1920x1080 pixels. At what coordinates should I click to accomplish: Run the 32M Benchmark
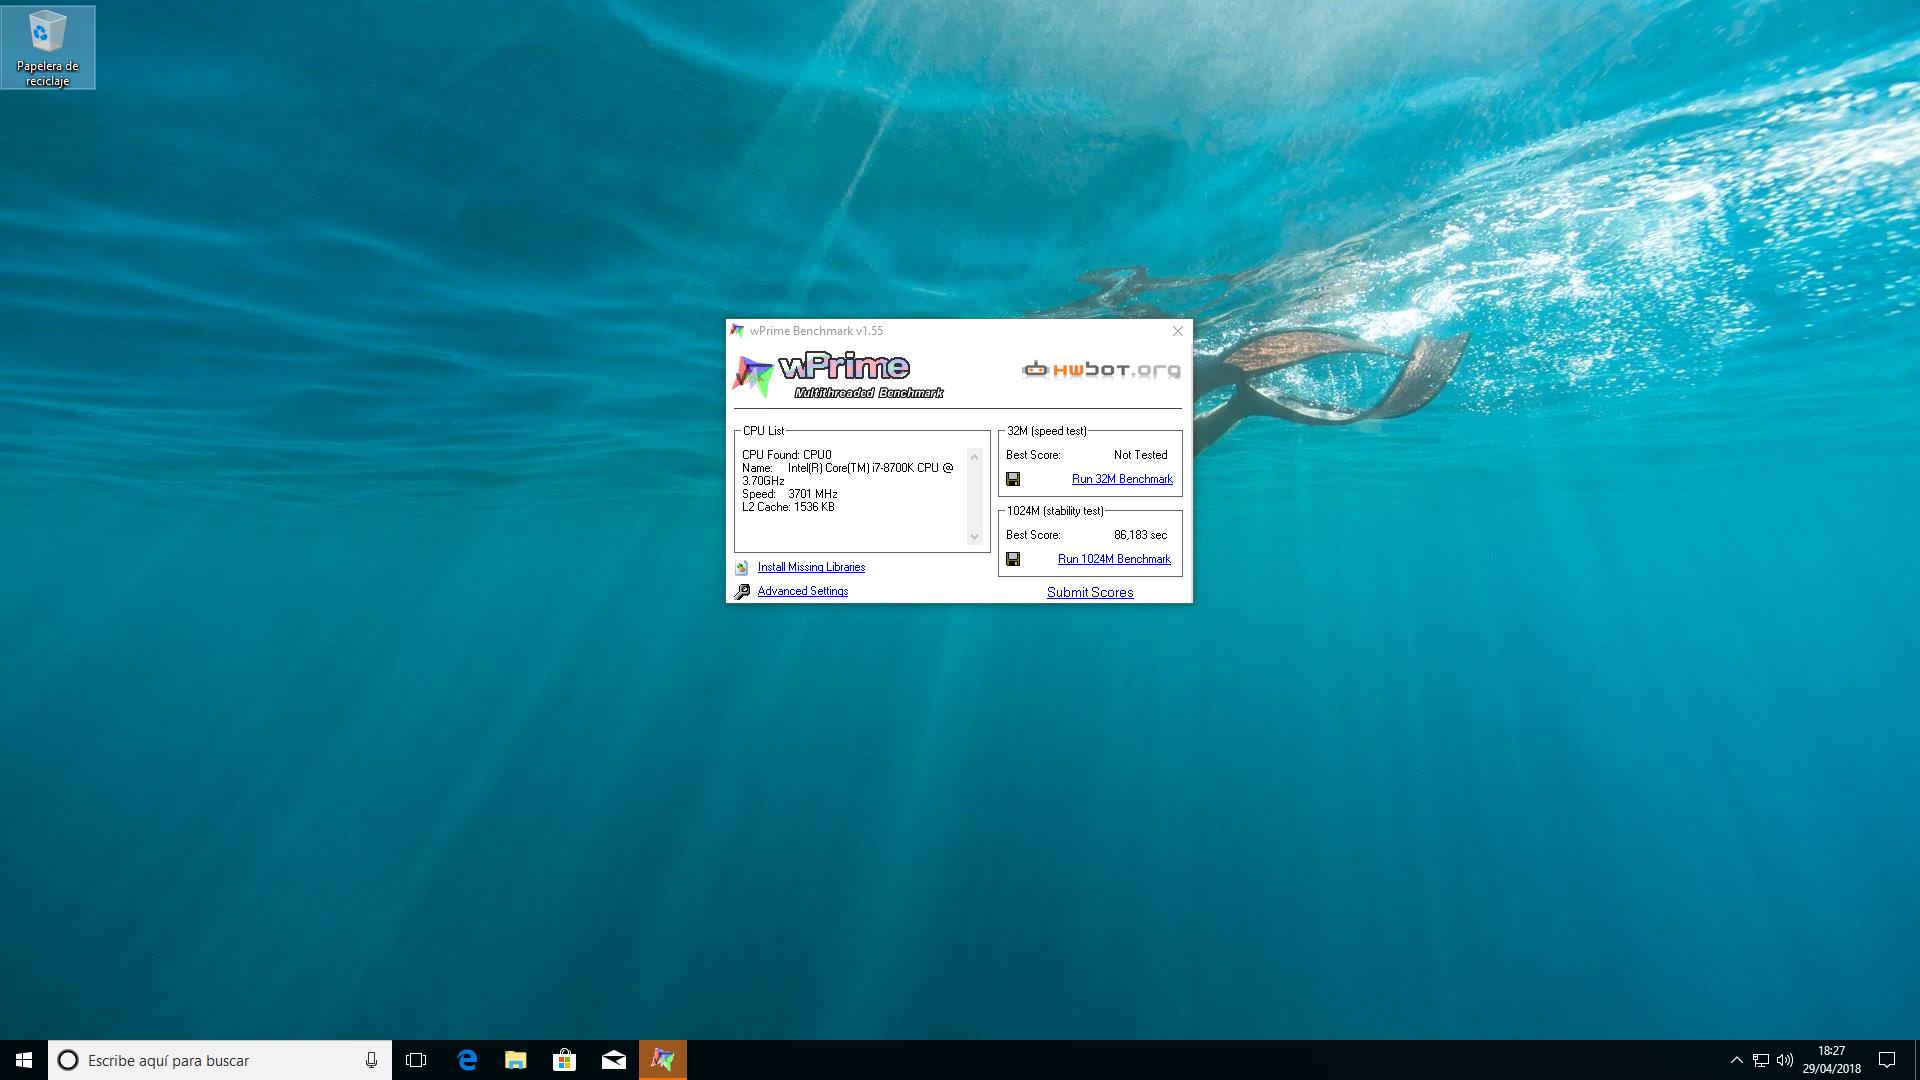[x=1122, y=480]
